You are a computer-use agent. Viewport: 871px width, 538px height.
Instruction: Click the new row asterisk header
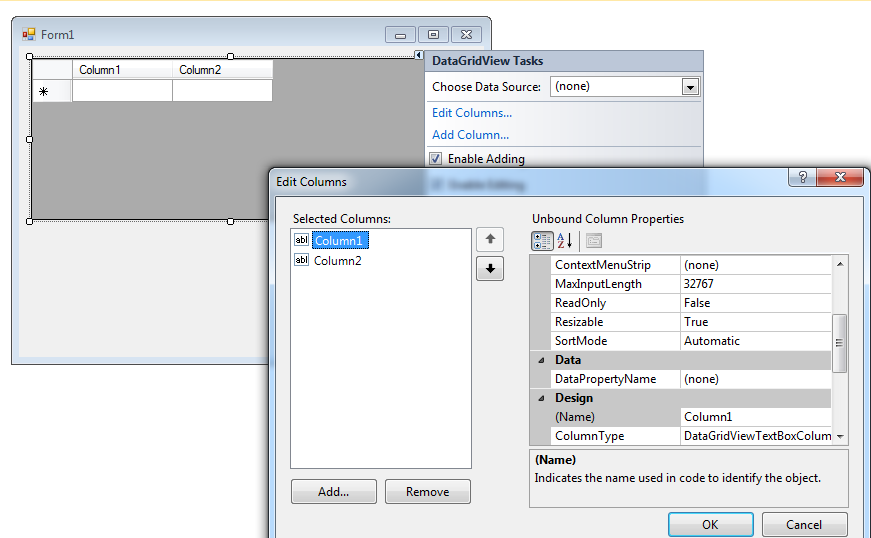coord(52,91)
